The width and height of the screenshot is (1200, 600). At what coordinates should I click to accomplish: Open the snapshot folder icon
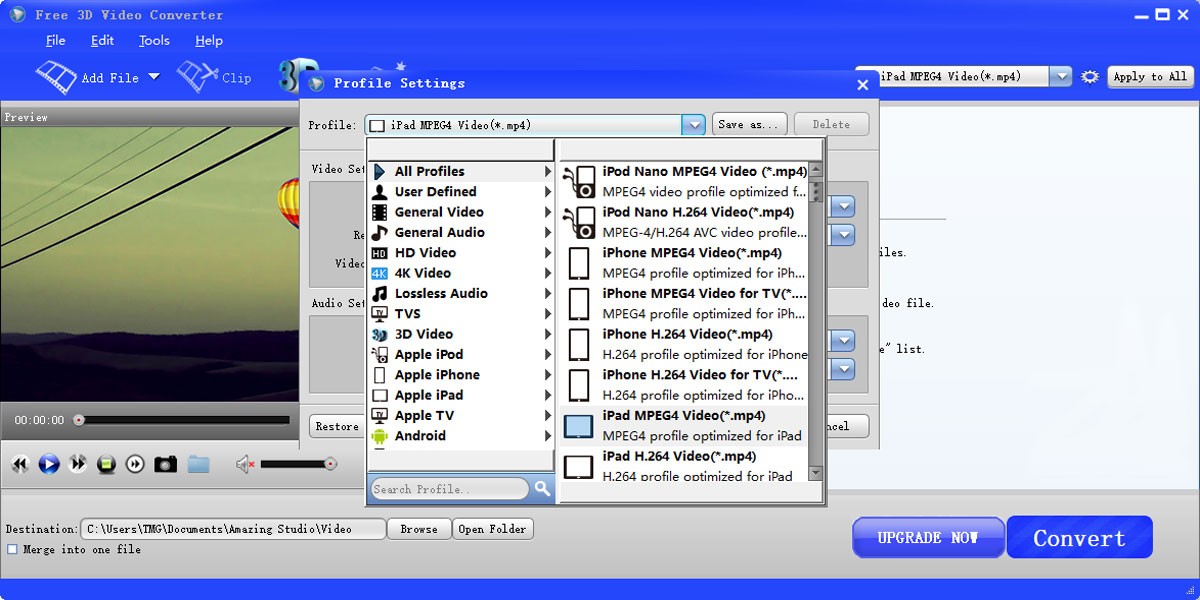(x=198, y=464)
